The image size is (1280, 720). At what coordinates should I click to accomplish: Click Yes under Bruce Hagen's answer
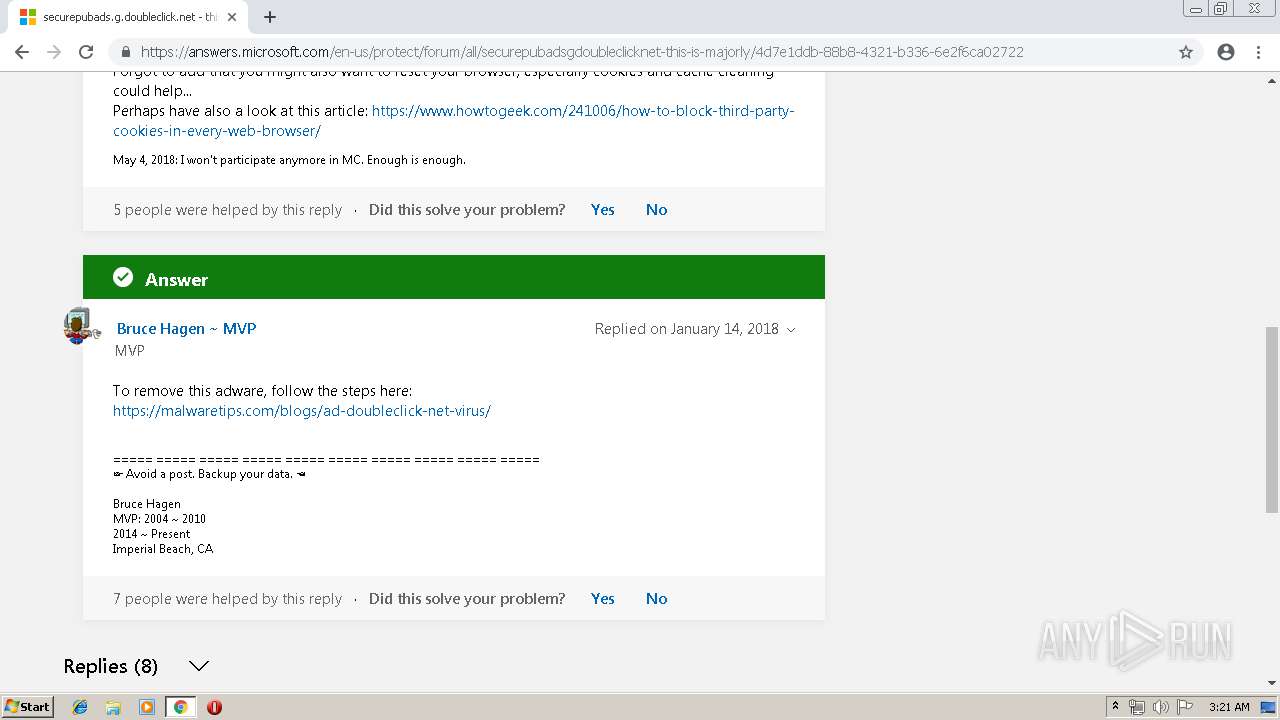click(x=602, y=599)
